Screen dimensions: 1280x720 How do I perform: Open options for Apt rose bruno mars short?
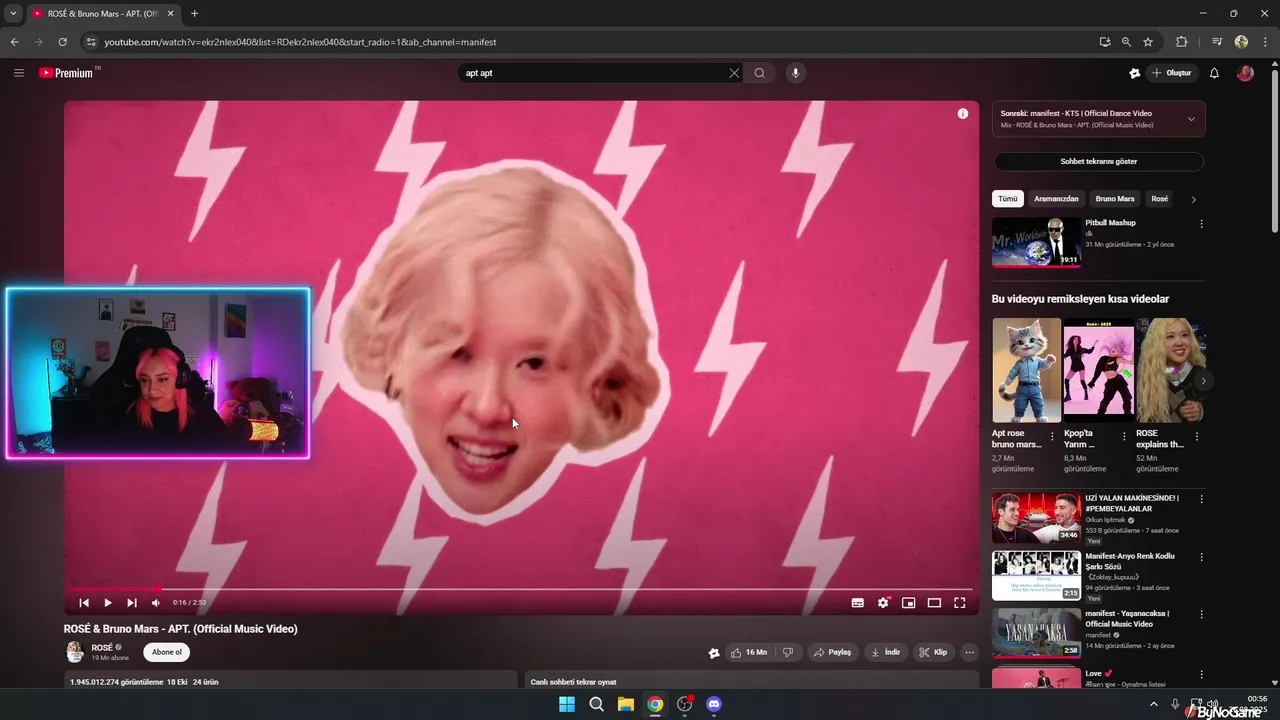pos(1052,436)
